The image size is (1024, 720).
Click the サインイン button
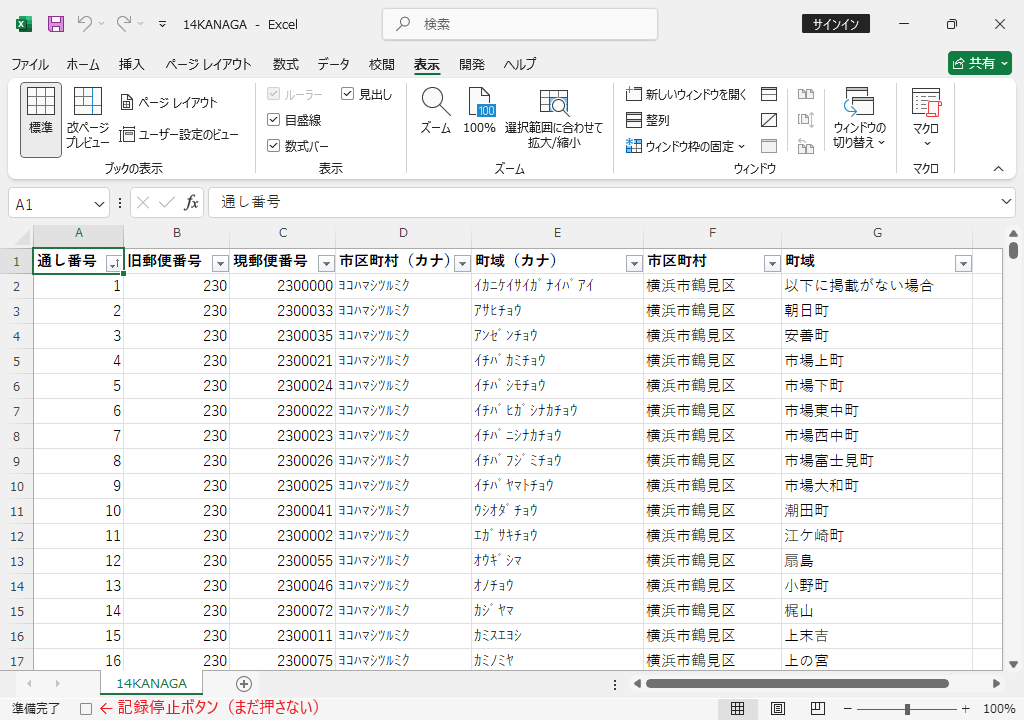[x=836, y=24]
